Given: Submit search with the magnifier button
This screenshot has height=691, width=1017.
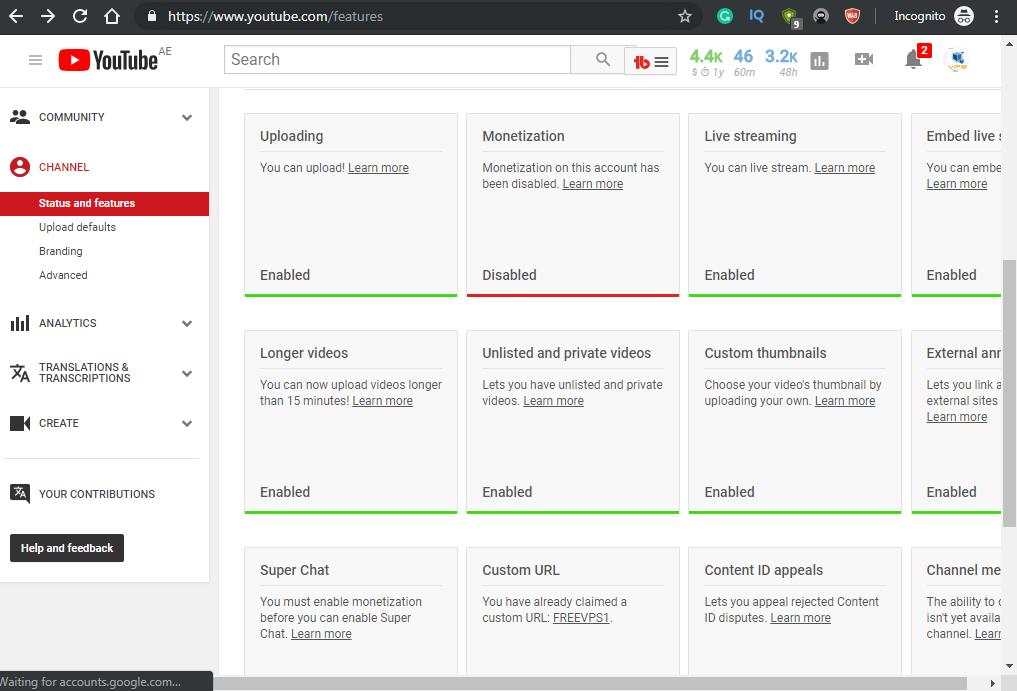Looking at the screenshot, I should 603,60.
